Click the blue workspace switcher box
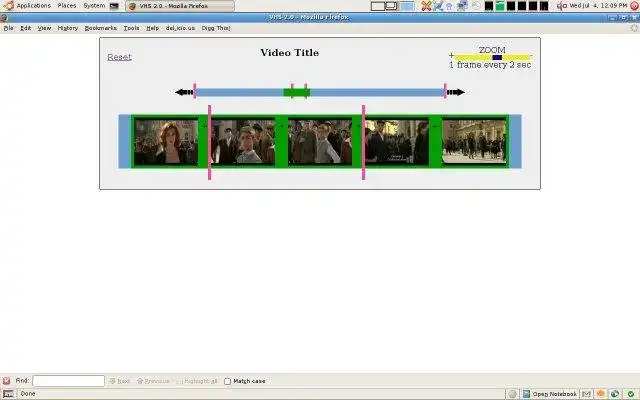Viewport: 640px width, 400px height. [407, 6]
